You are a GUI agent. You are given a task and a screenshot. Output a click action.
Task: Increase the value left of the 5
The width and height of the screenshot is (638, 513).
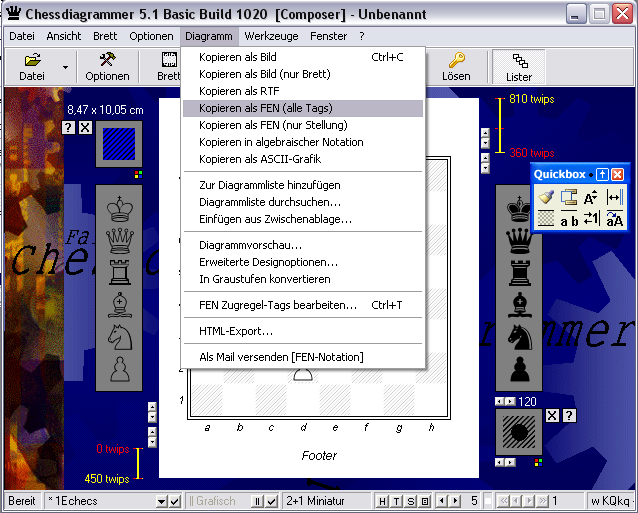point(456,501)
